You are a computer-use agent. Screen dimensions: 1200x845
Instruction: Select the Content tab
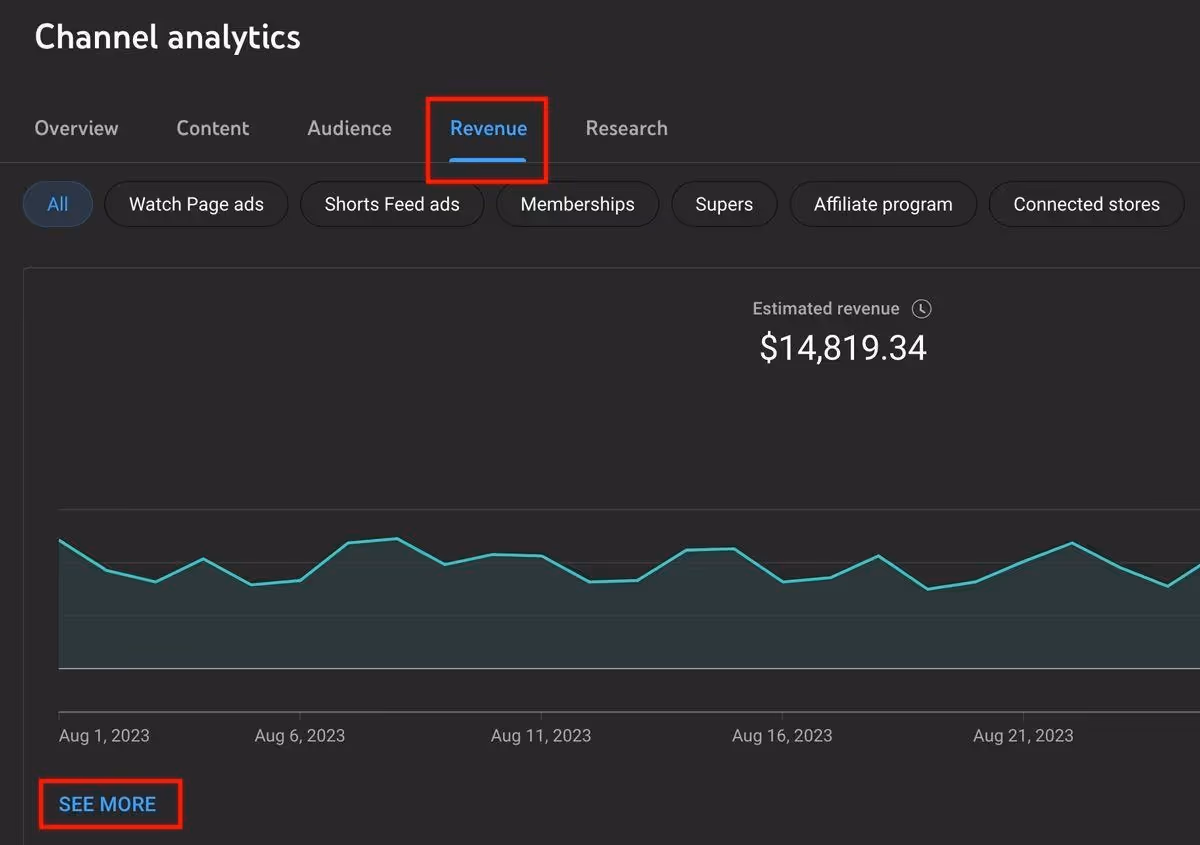pos(212,128)
